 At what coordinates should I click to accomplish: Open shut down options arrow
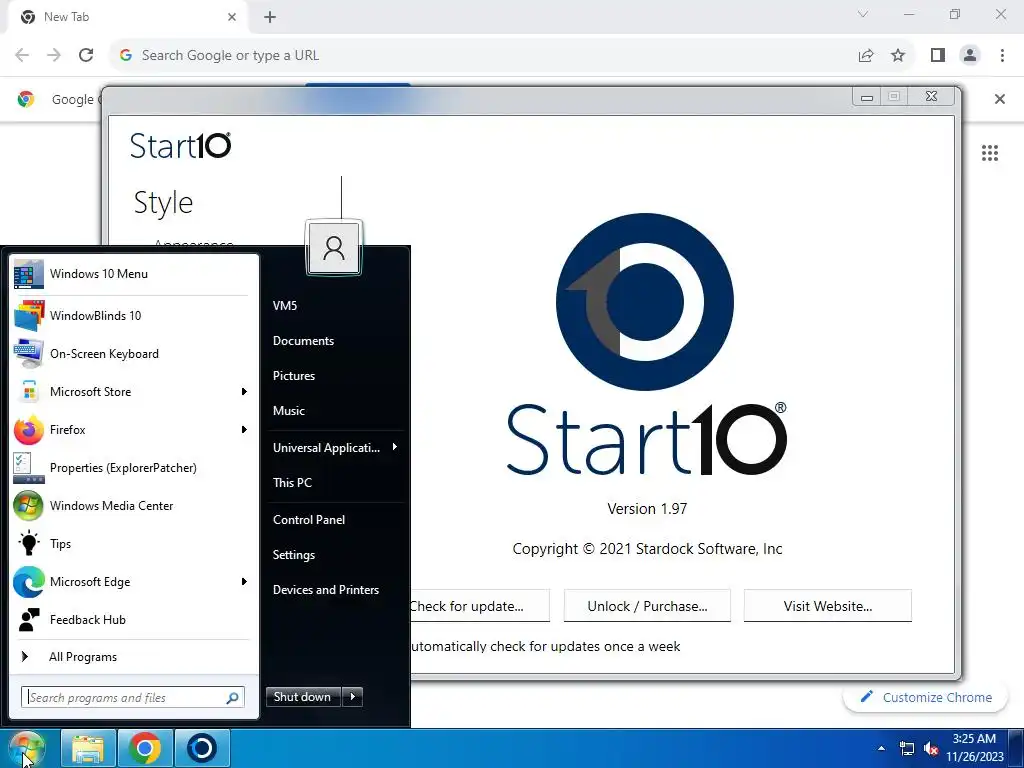pyautogui.click(x=353, y=697)
